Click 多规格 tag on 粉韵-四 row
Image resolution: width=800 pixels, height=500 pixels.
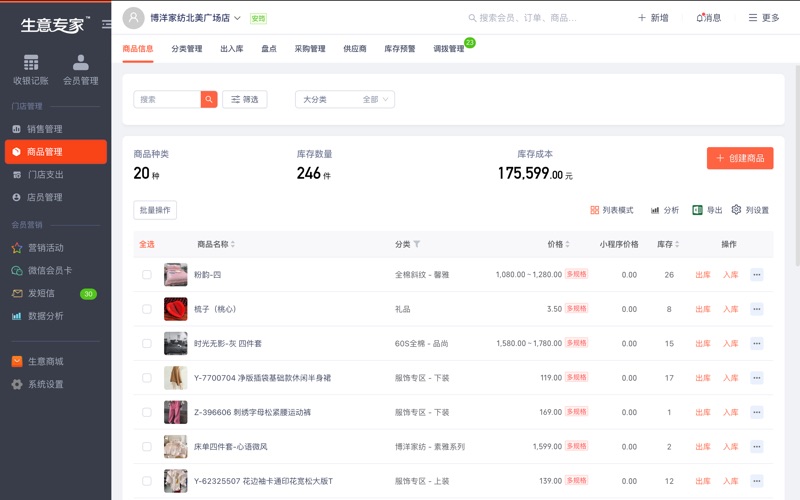pos(577,274)
